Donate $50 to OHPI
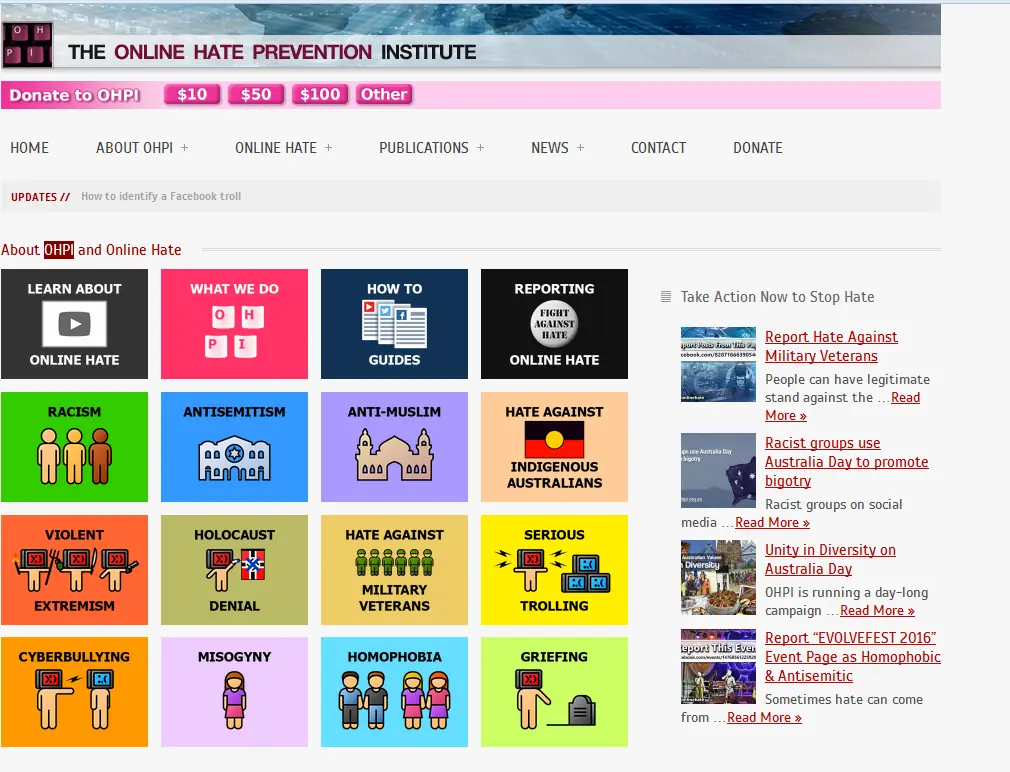The width and height of the screenshot is (1010, 772). pos(256,95)
